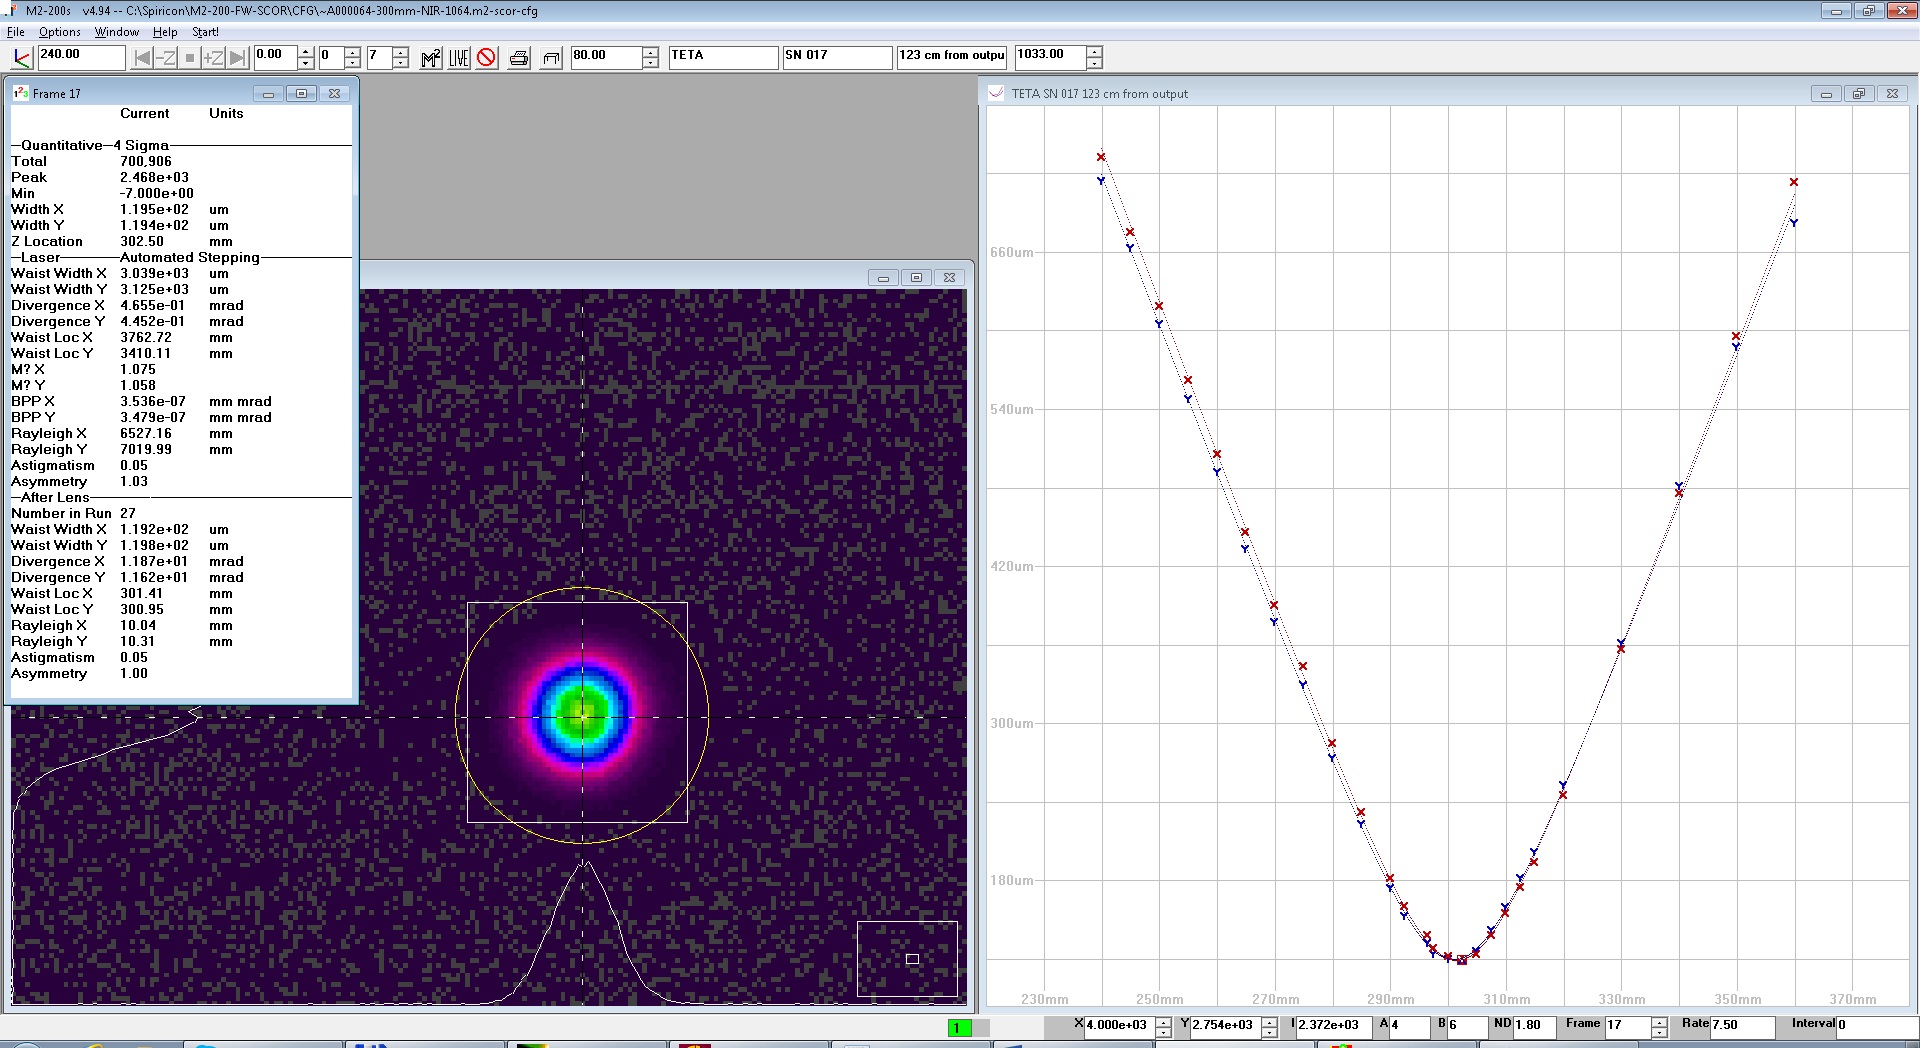Open the Window menu
The image size is (1920, 1048).
[x=117, y=32]
